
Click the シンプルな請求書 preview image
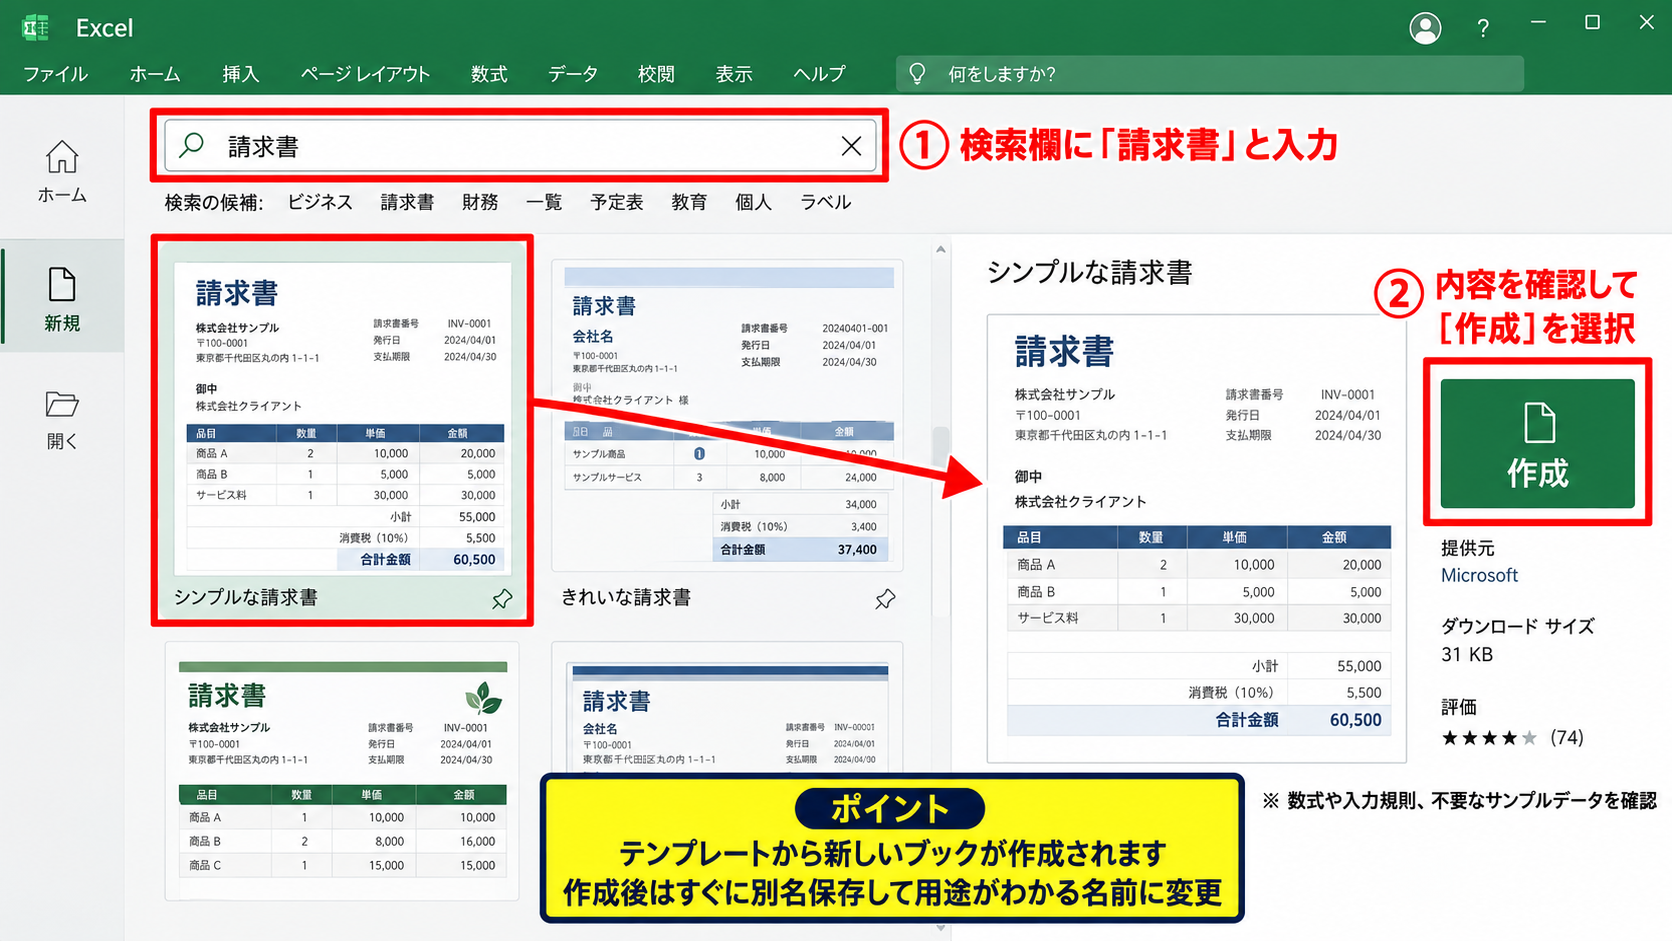(x=1196, y=539)
